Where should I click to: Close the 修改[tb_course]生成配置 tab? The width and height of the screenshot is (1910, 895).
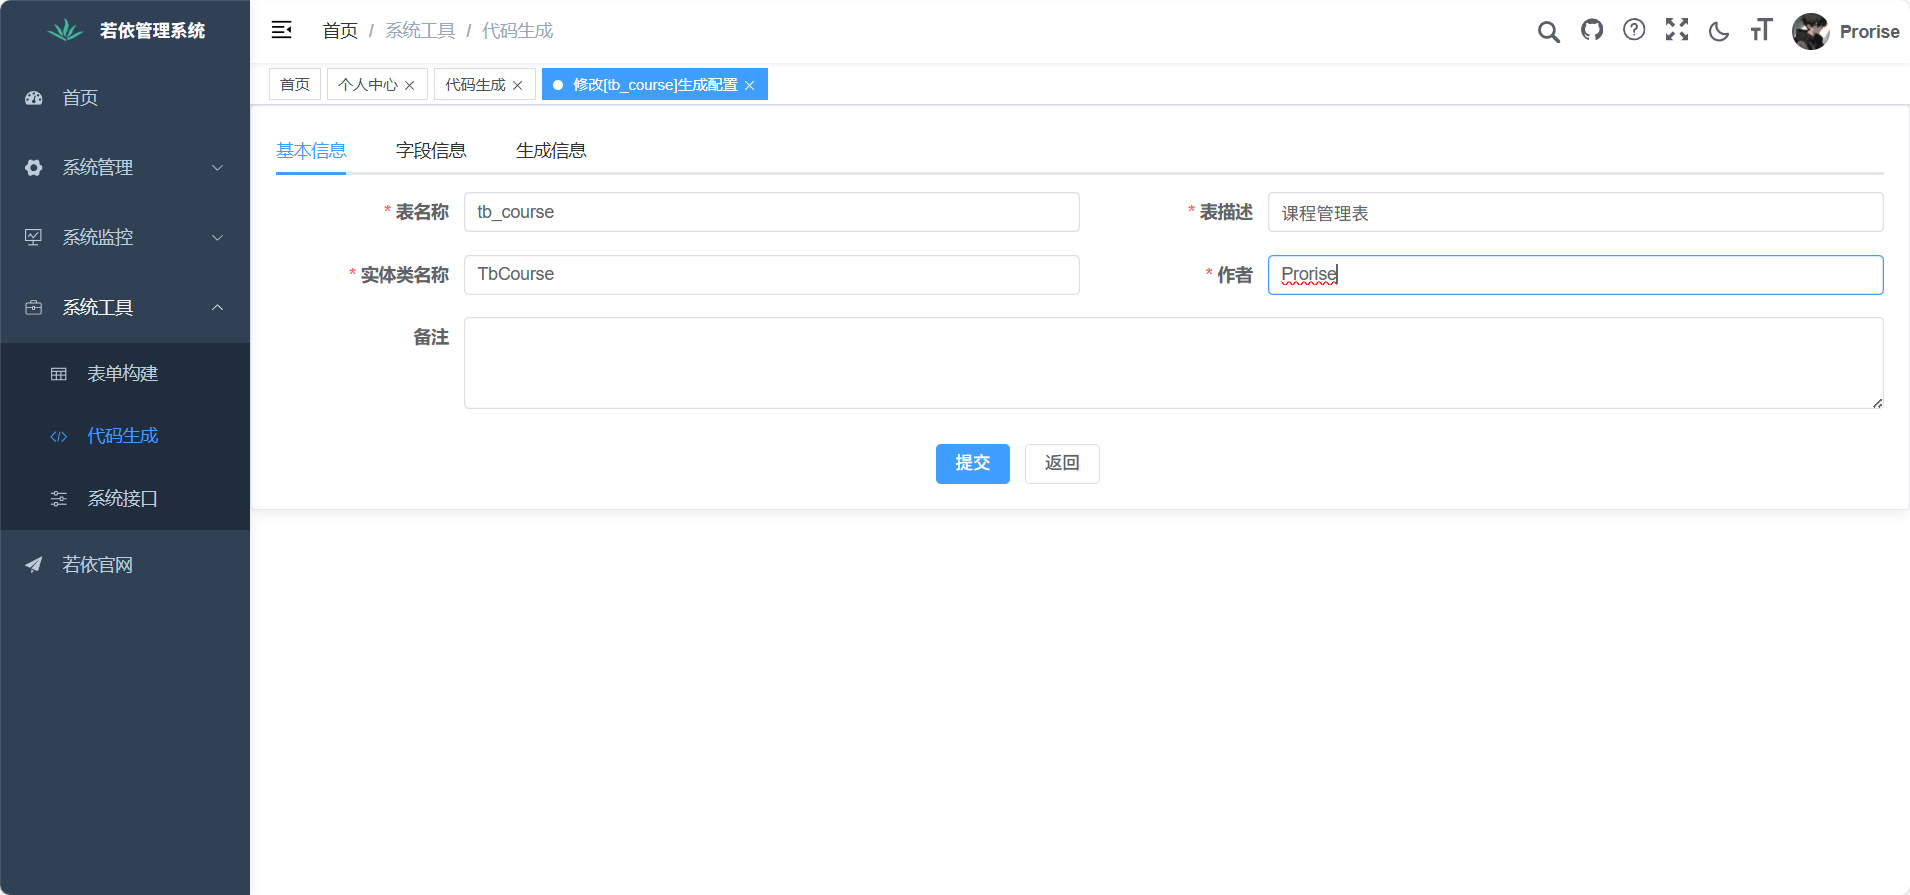[750, 86]
